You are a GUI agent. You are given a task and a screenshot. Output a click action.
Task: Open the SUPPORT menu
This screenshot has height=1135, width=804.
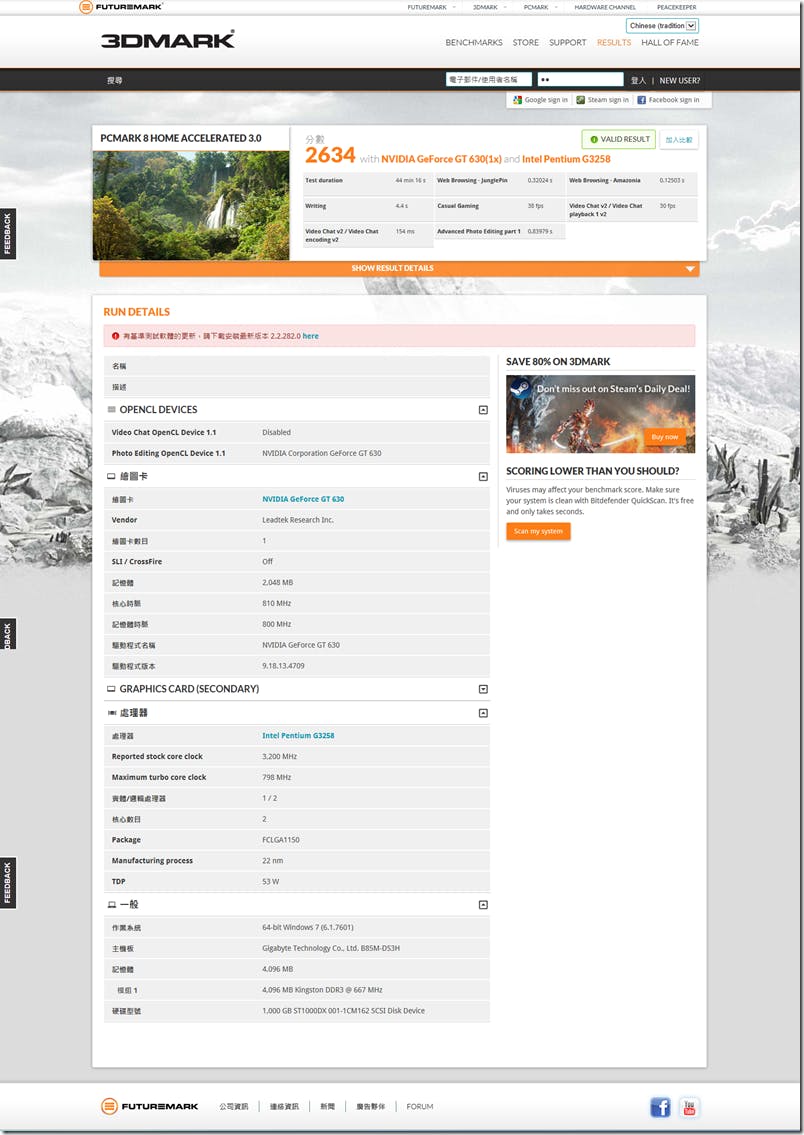click(x=567, y=43)
